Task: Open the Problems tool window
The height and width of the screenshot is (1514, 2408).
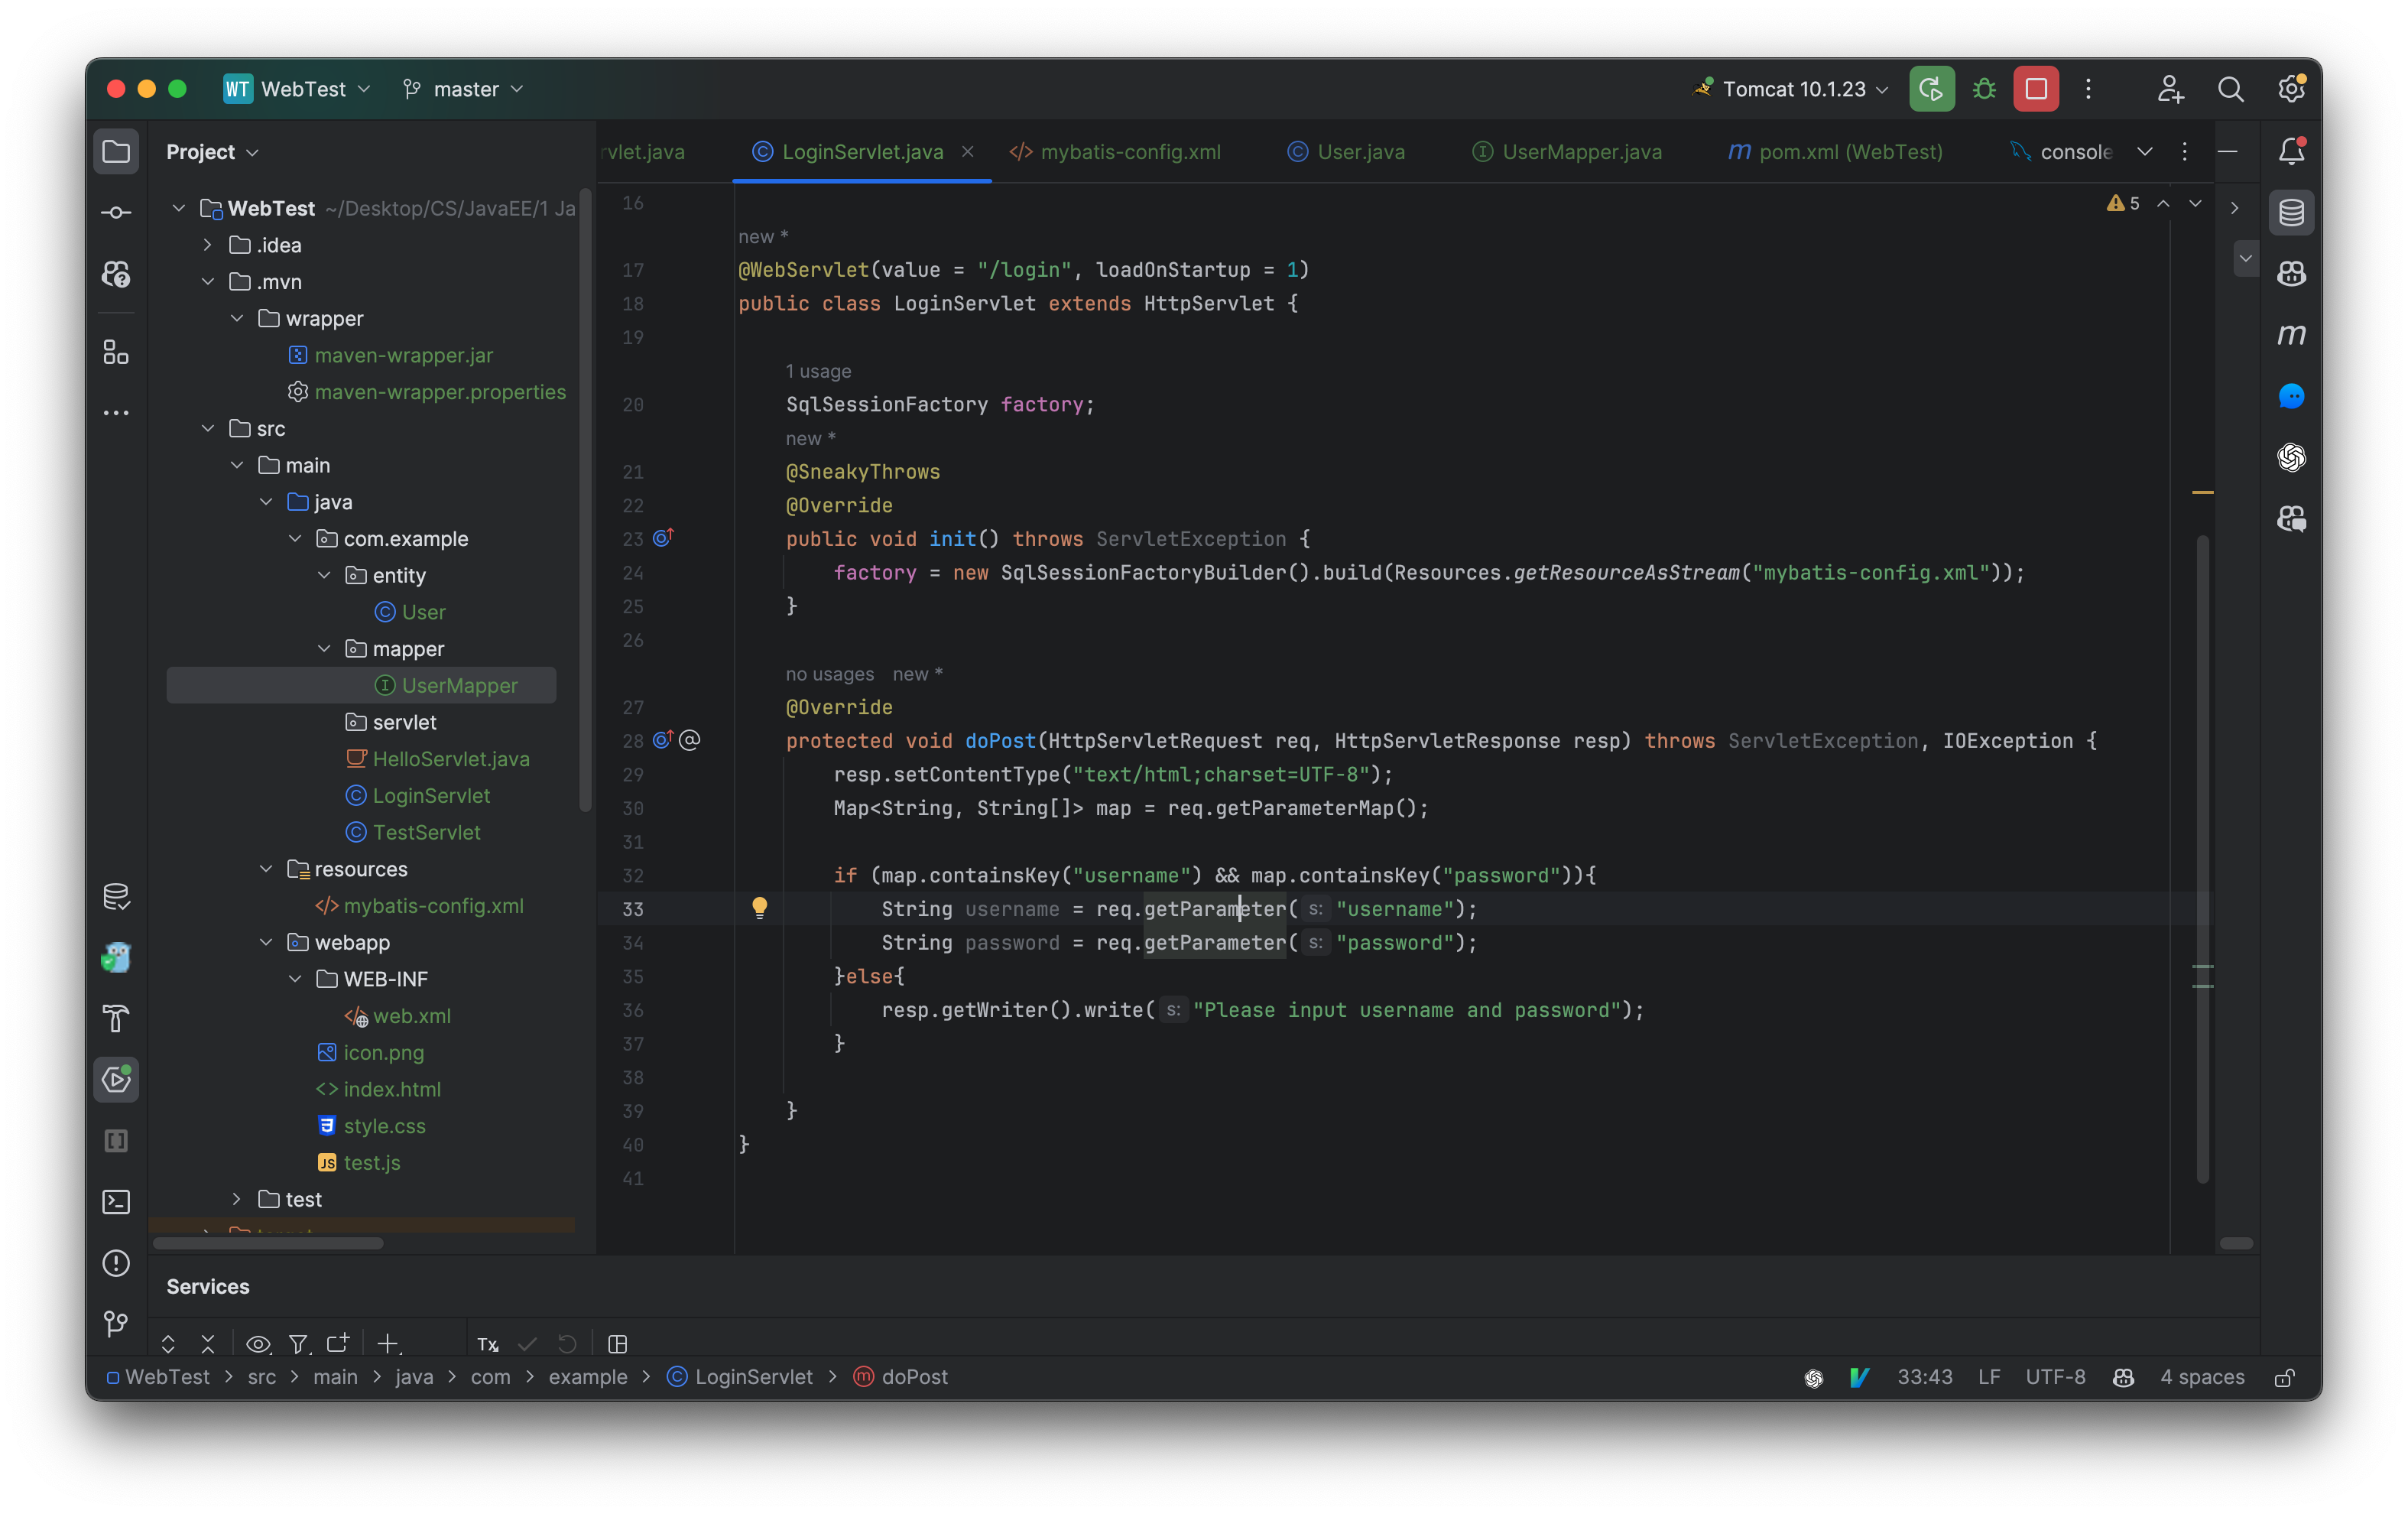Action: coord(116,1263)
